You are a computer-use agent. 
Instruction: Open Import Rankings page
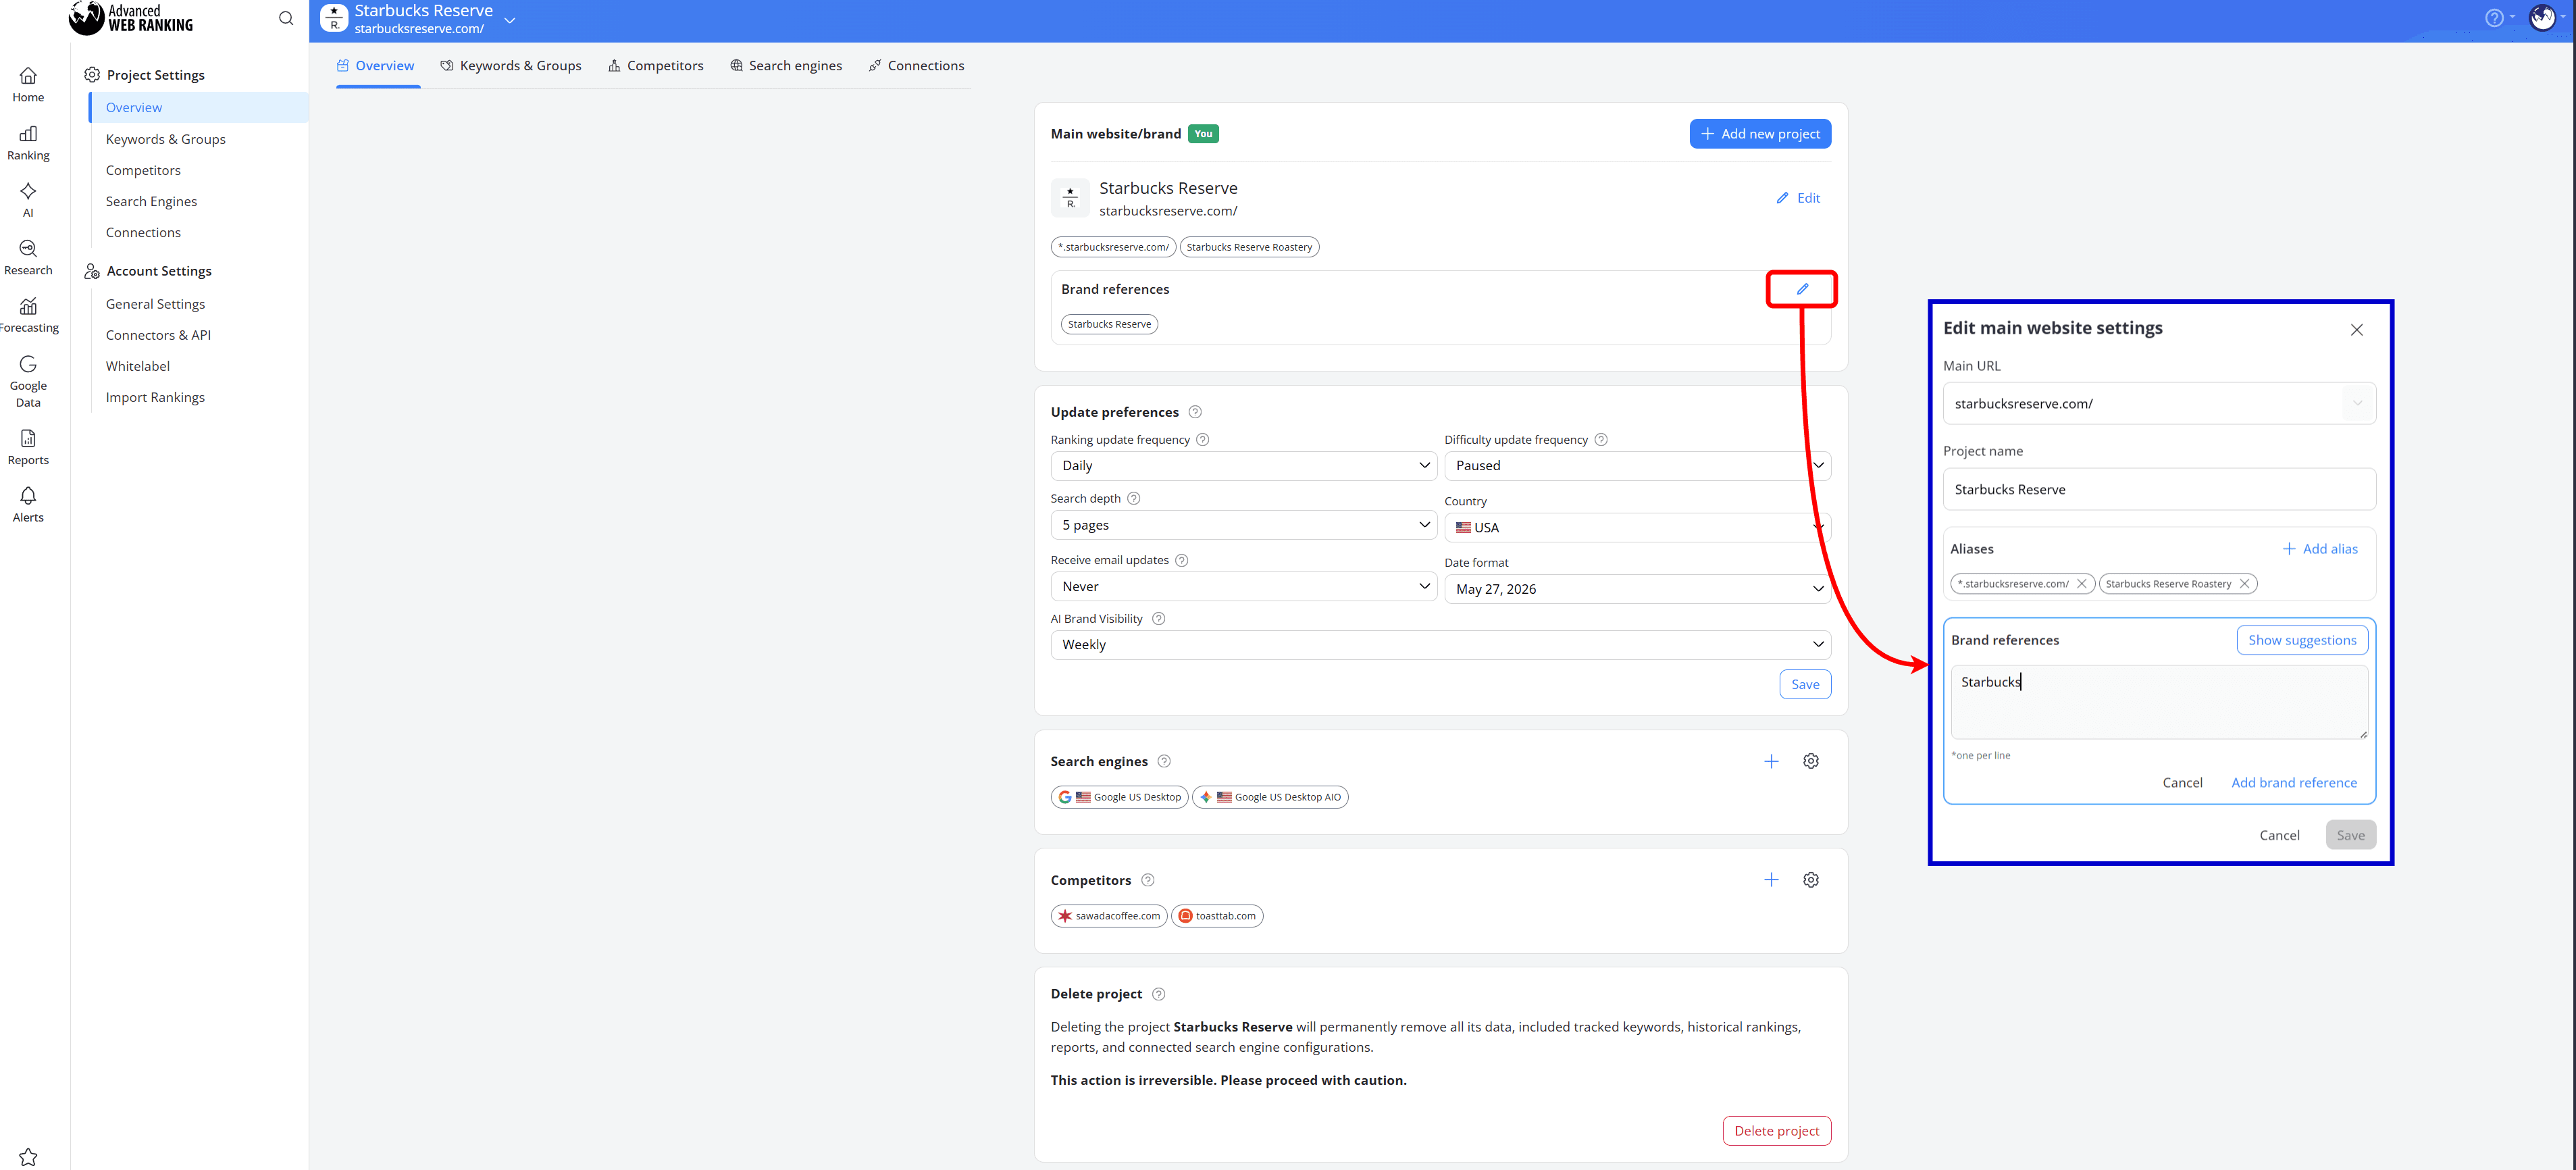(156, 398)
